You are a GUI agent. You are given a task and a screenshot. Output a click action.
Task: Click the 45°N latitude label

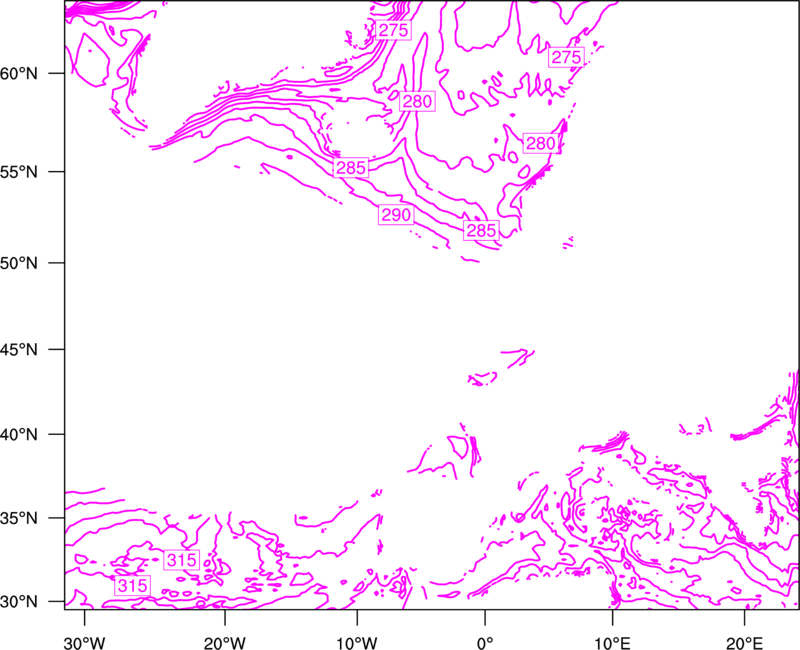(x=19, y=349)
